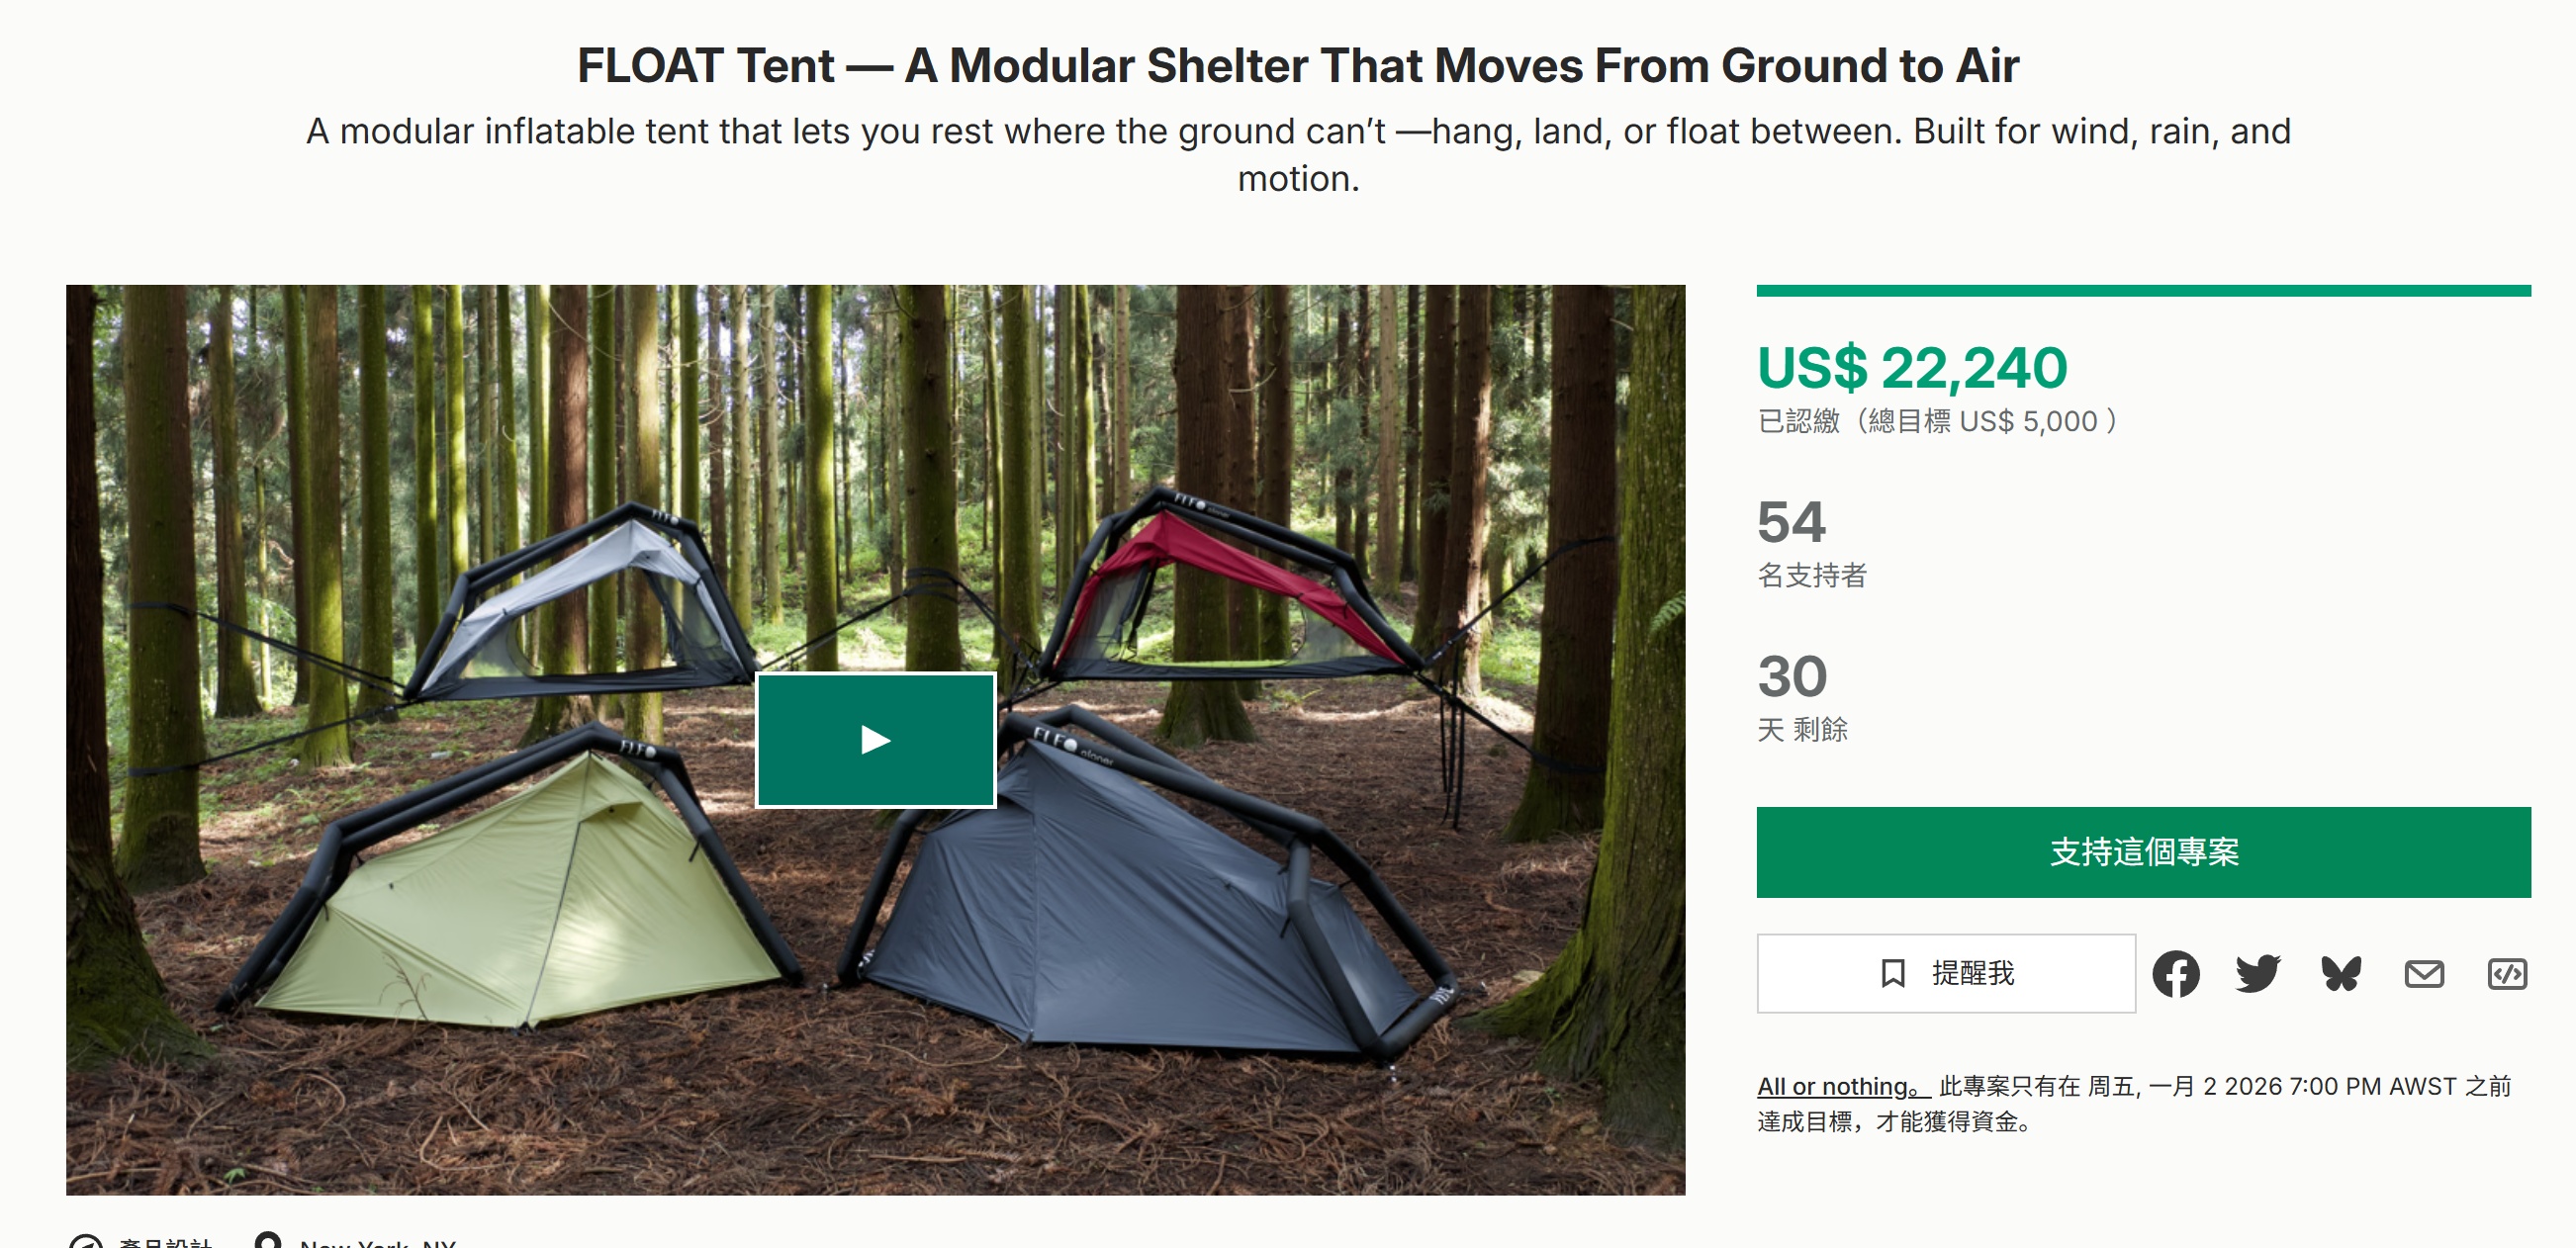Click the 30 days remaining number
Screen dimensions: 2576x1248
click(x=1792, y=676)
